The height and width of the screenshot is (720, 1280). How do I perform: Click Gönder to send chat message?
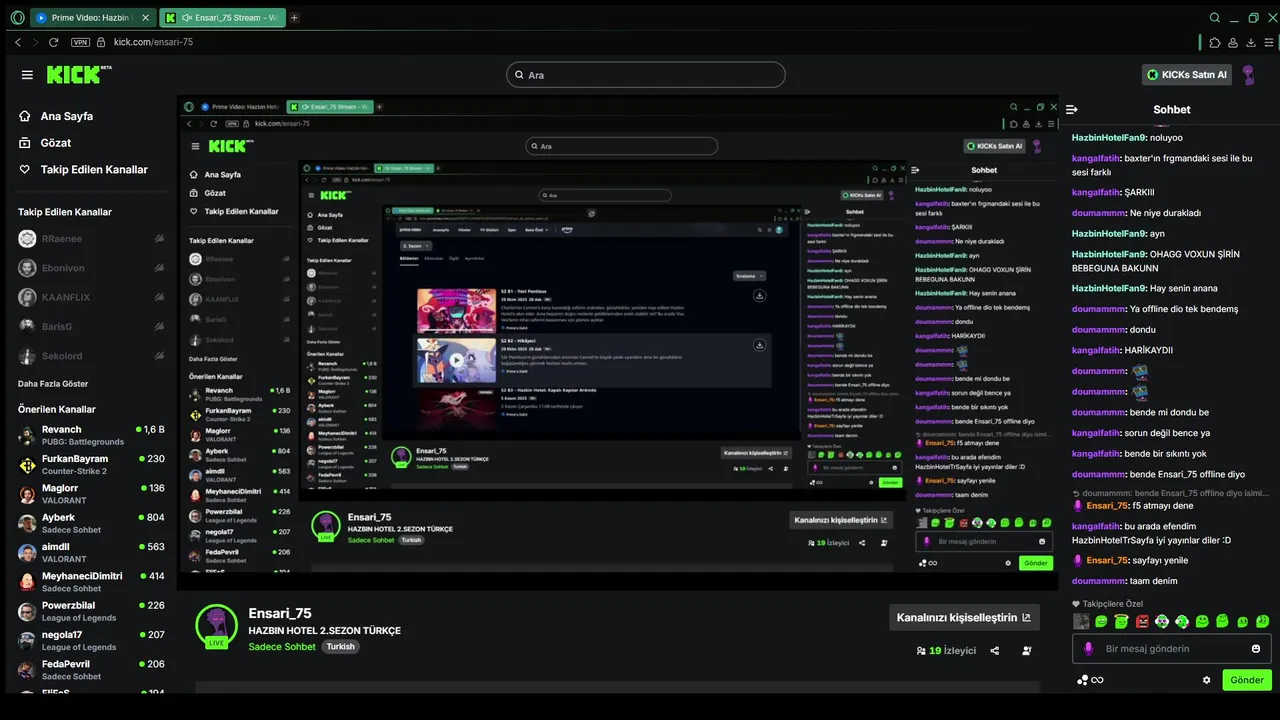click(x=1247, y=680)
